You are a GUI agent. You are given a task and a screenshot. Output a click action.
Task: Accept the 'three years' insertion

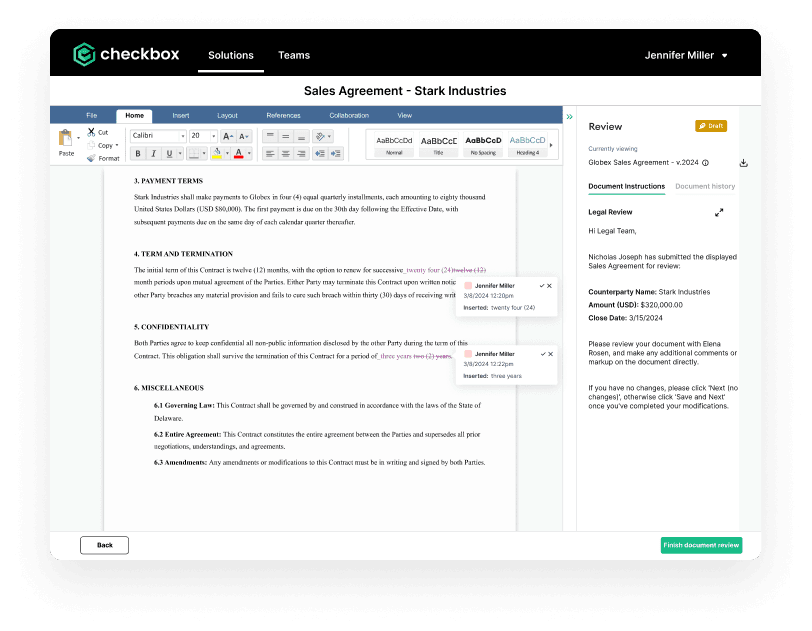click(543, 354)
